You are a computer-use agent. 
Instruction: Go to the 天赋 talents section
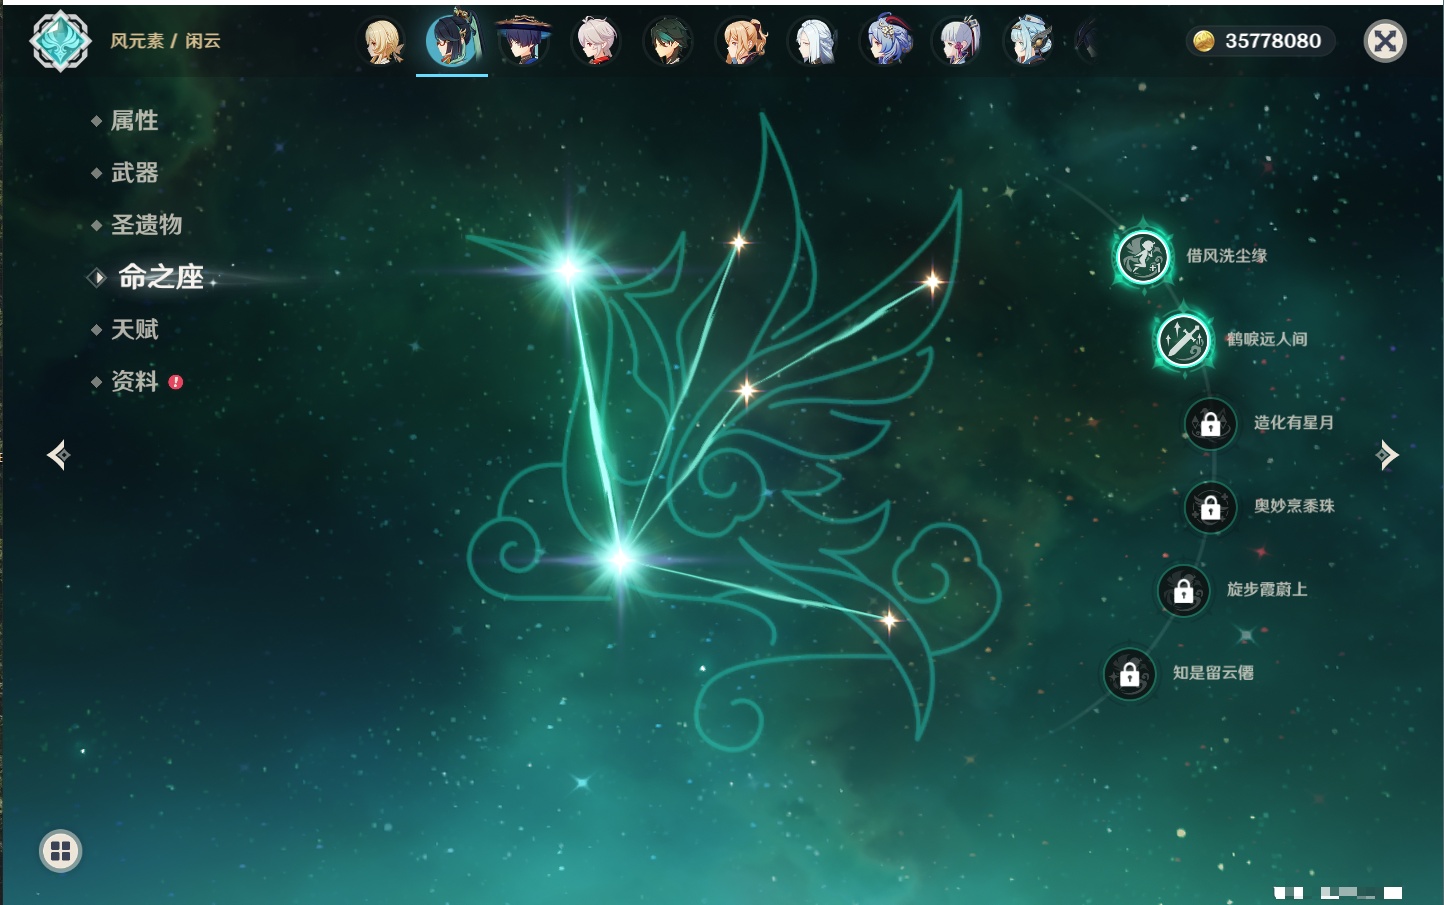[x=134, y=330]
